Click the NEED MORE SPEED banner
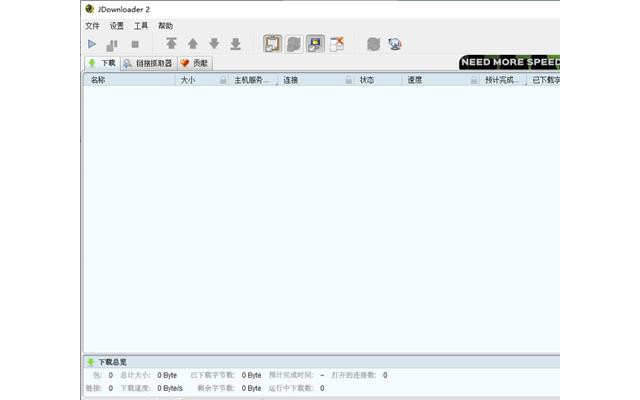This screenshot has width=640, height=400. coord(509,62)
